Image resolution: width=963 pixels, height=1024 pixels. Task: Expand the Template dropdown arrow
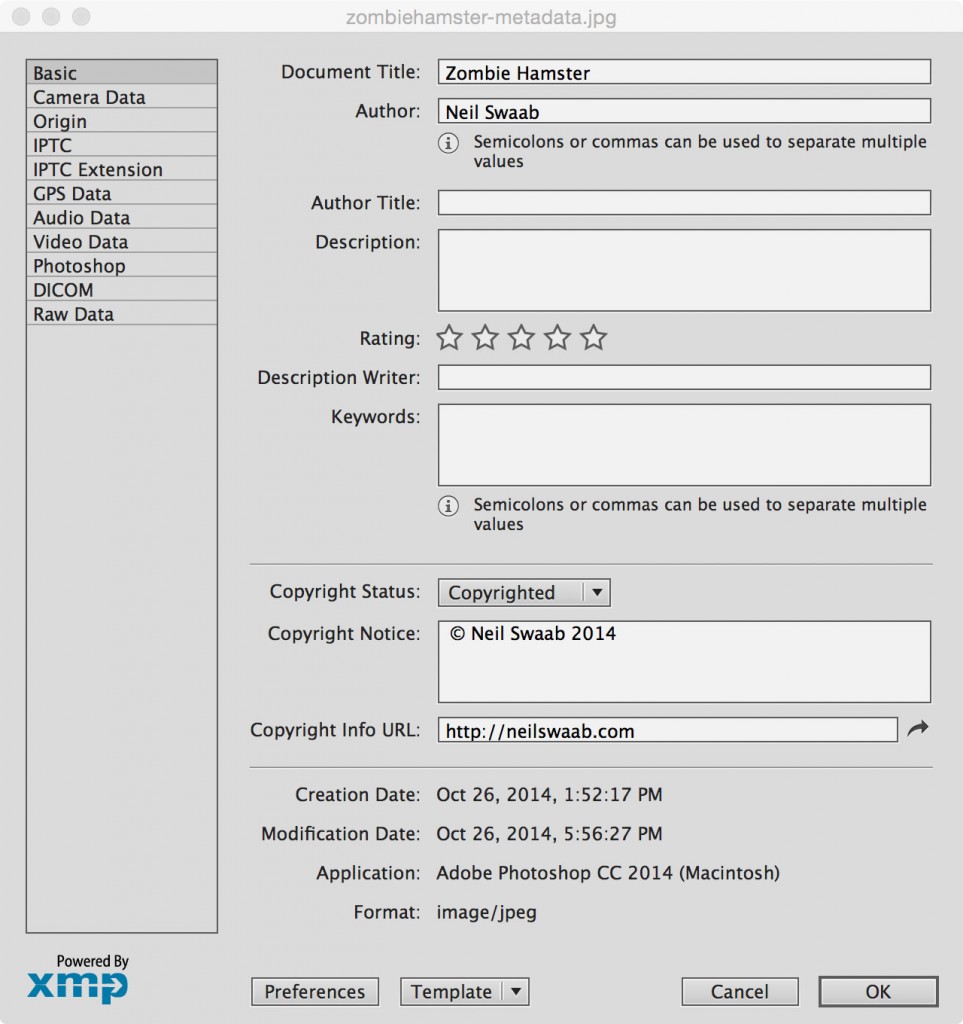coord(516,991)
